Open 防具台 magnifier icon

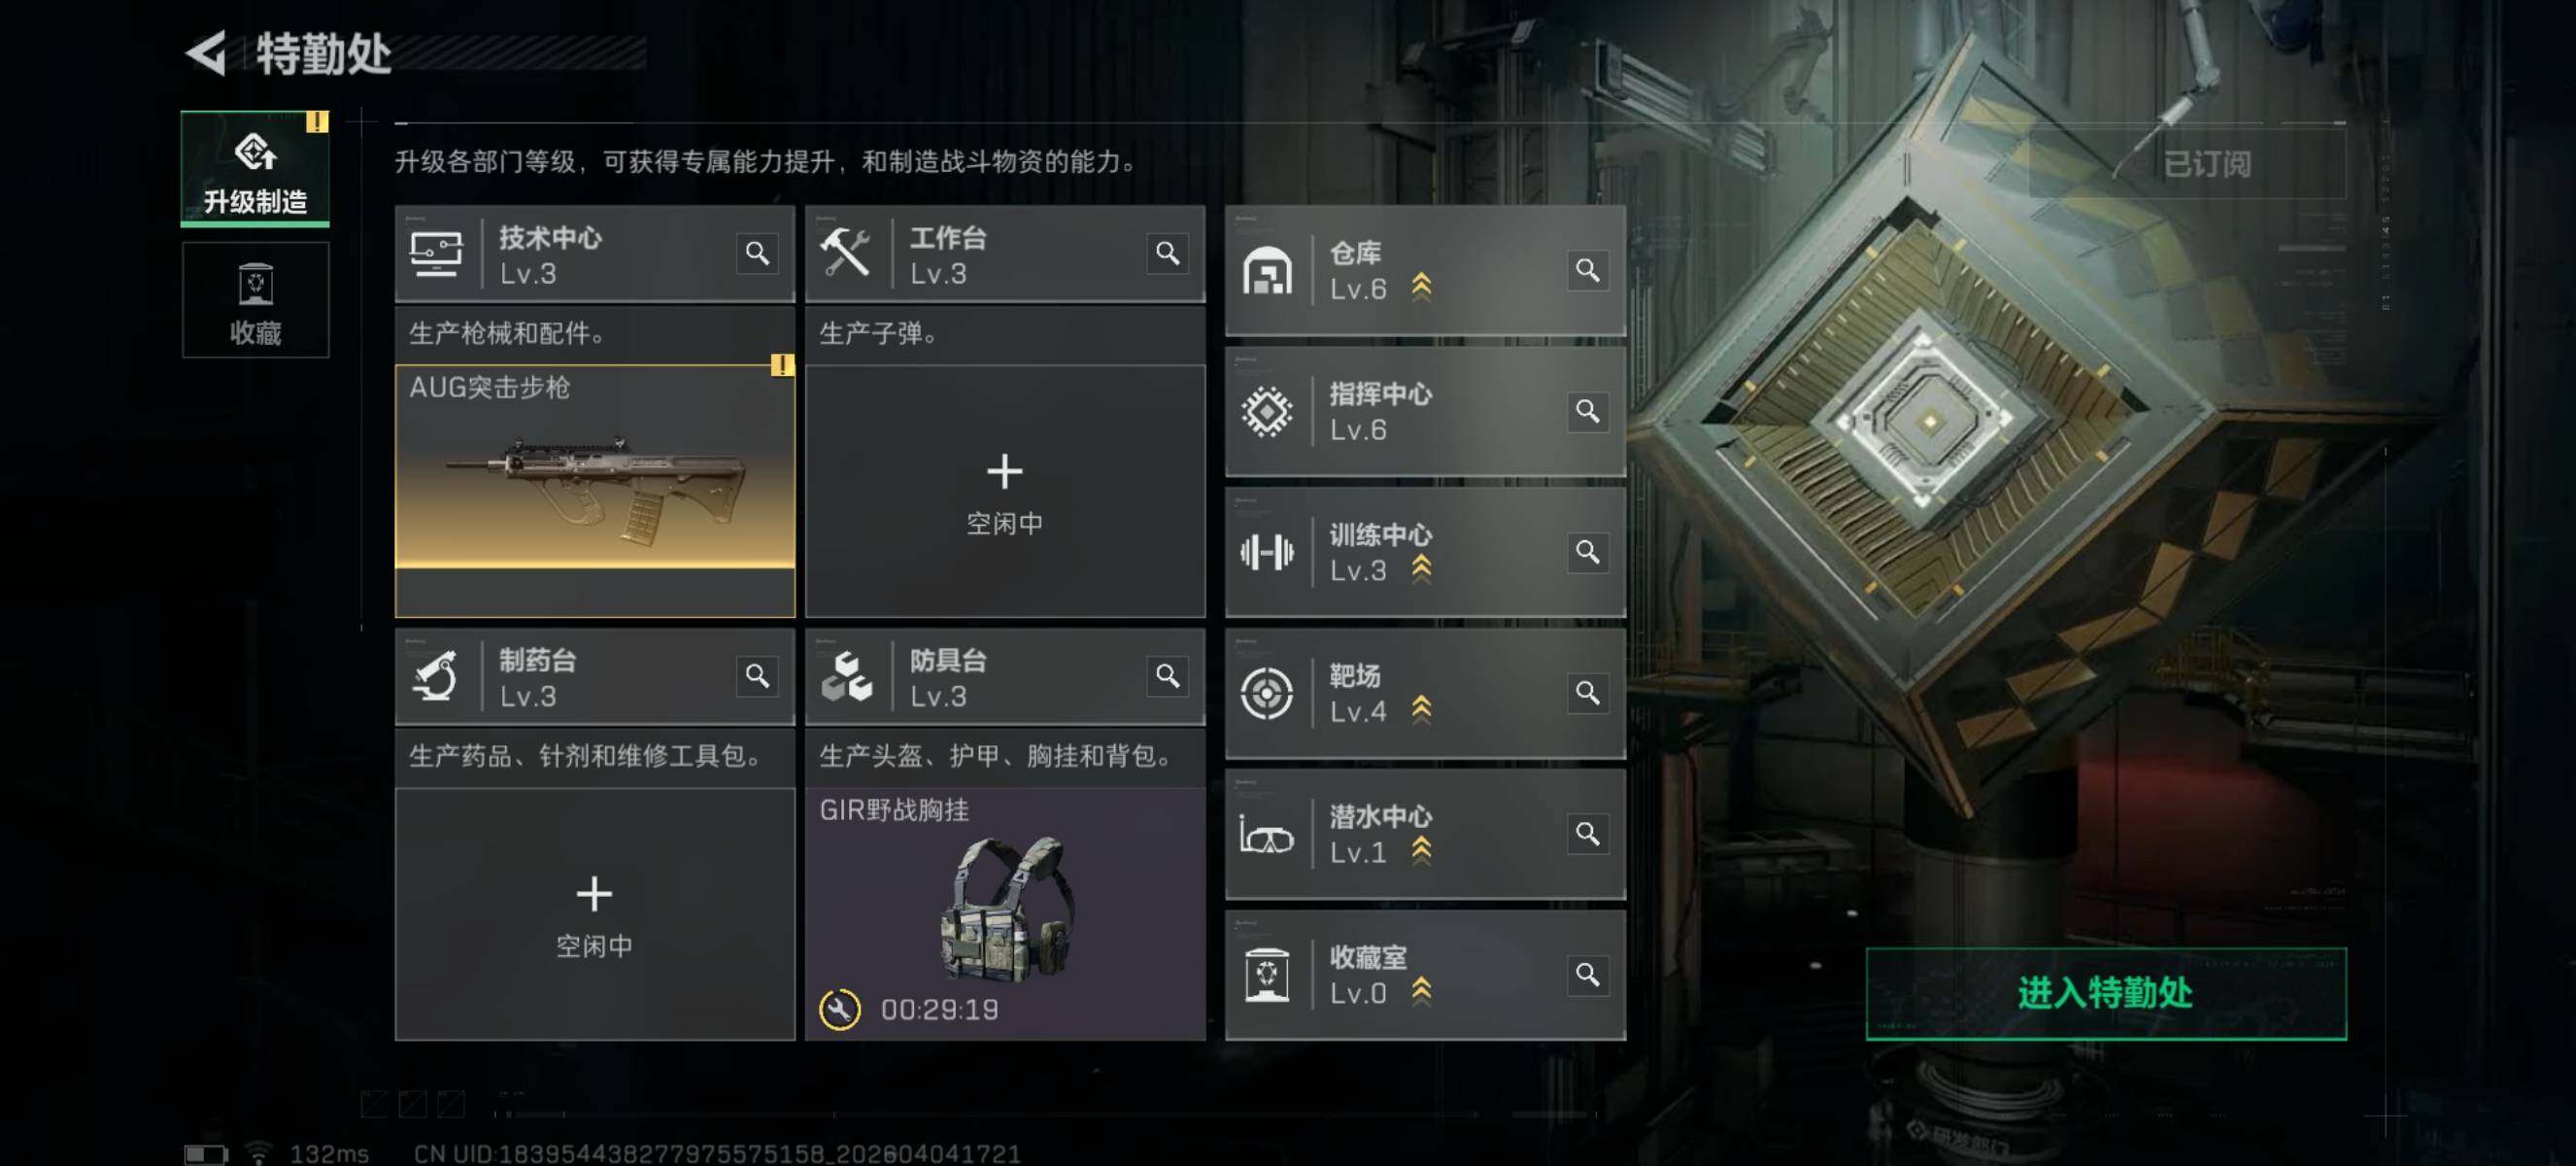coord(1167,676)
